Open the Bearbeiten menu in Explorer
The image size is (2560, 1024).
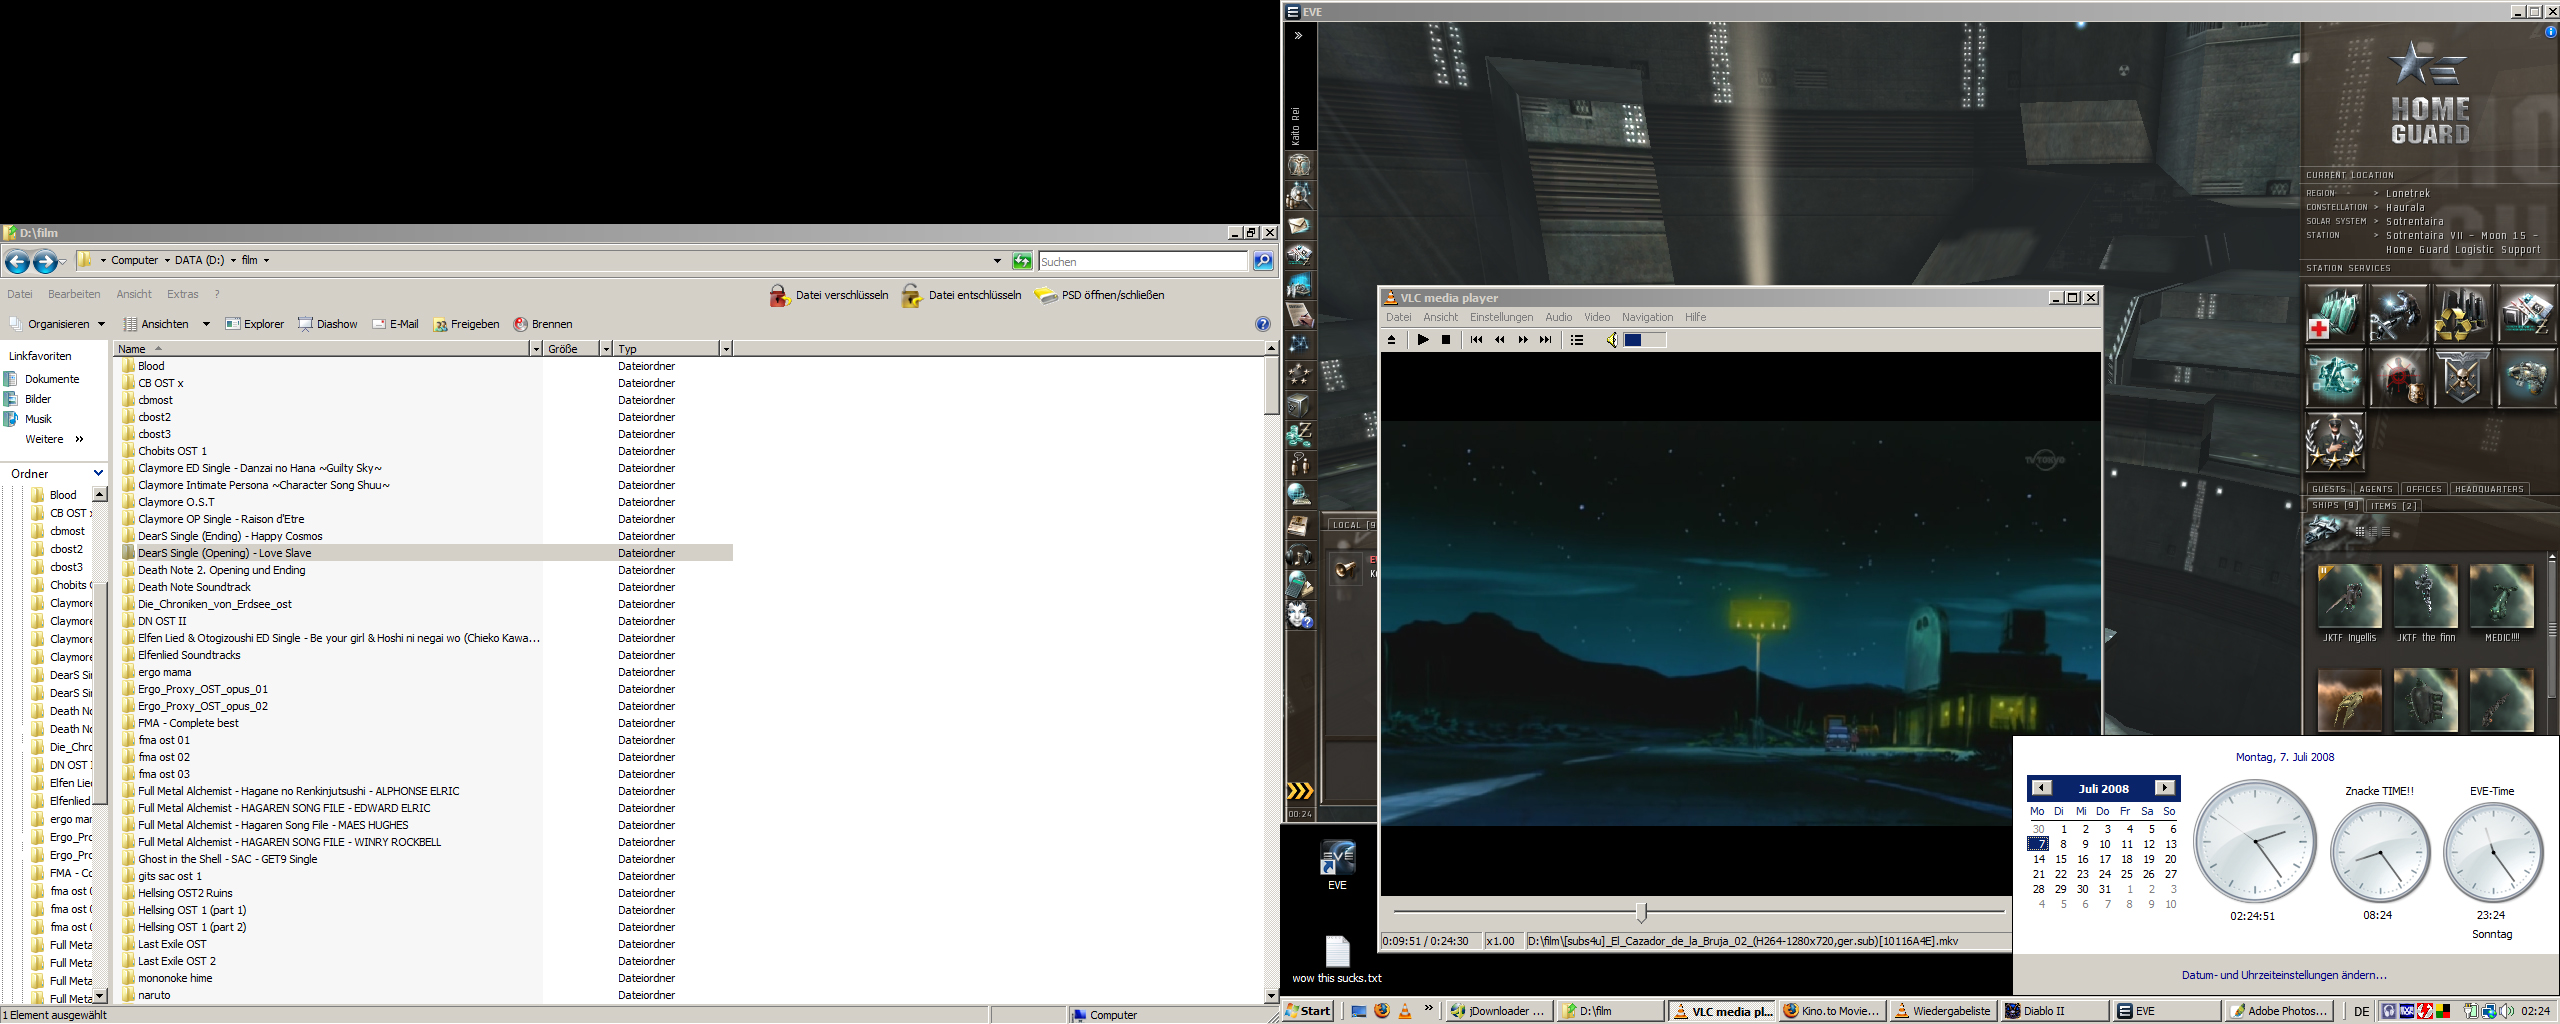[74, 294]
